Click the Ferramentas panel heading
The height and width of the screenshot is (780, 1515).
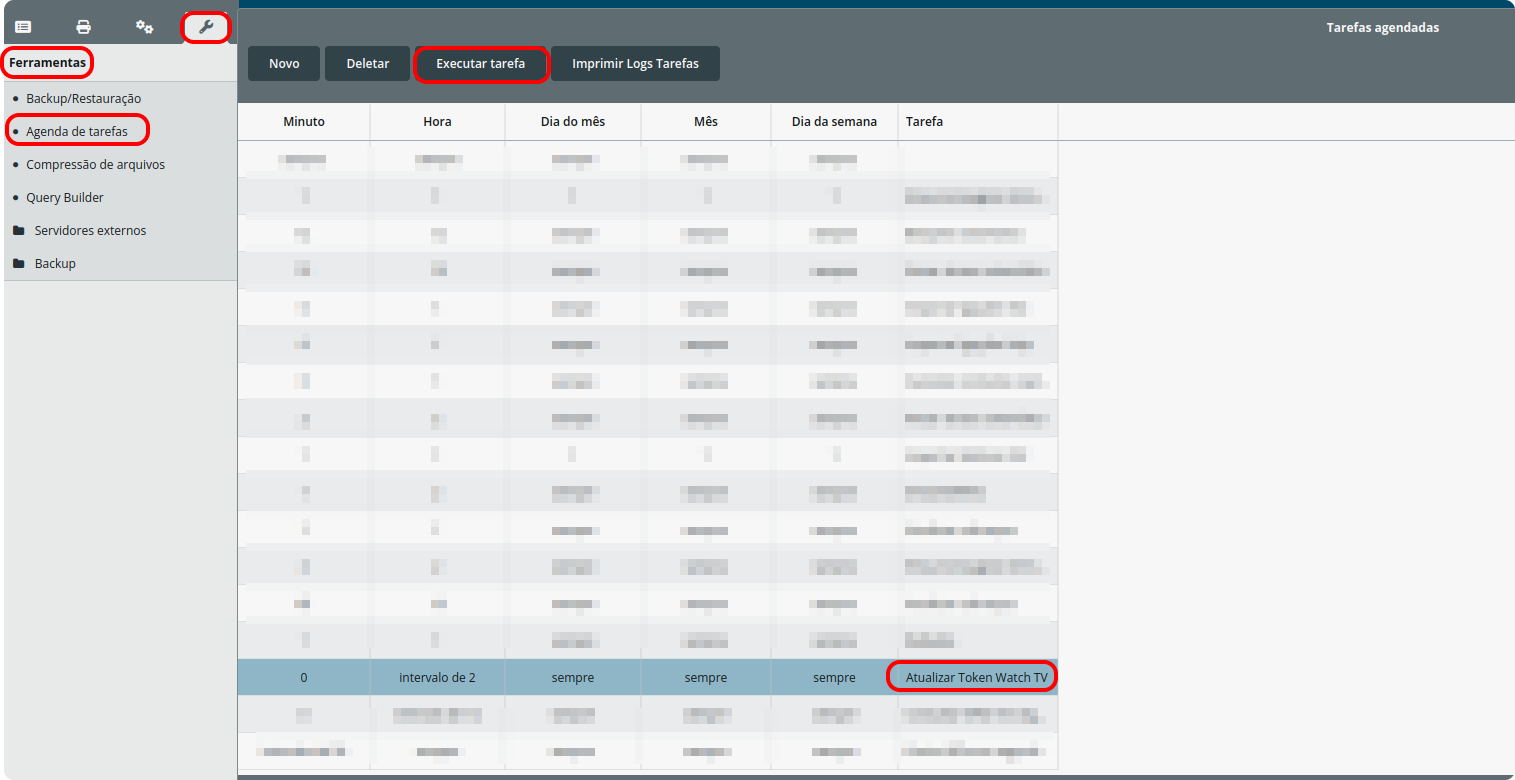(x=48, y=63)
